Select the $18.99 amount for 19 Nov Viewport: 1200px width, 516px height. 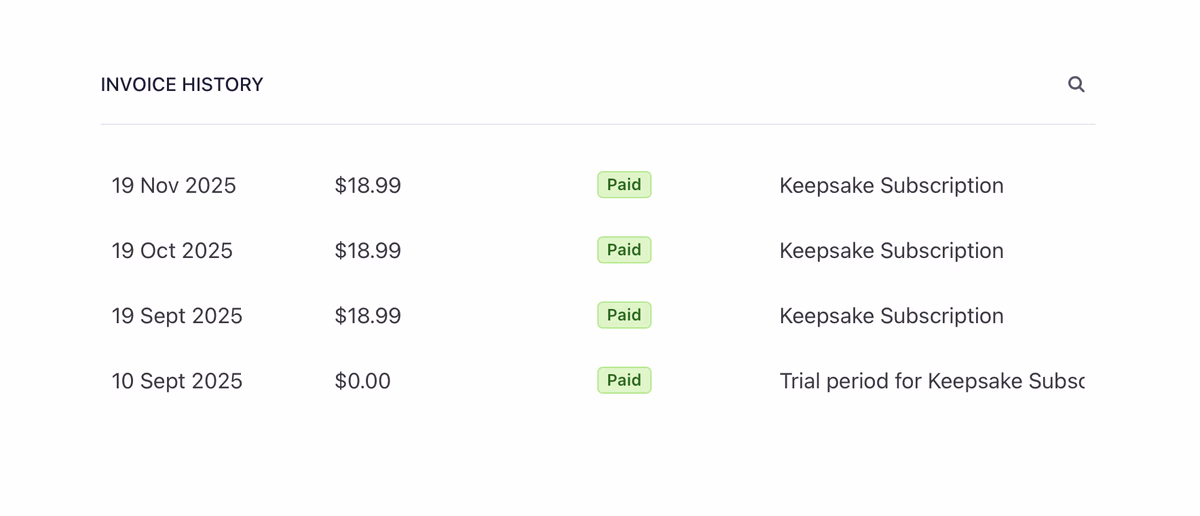click(367, 186)
